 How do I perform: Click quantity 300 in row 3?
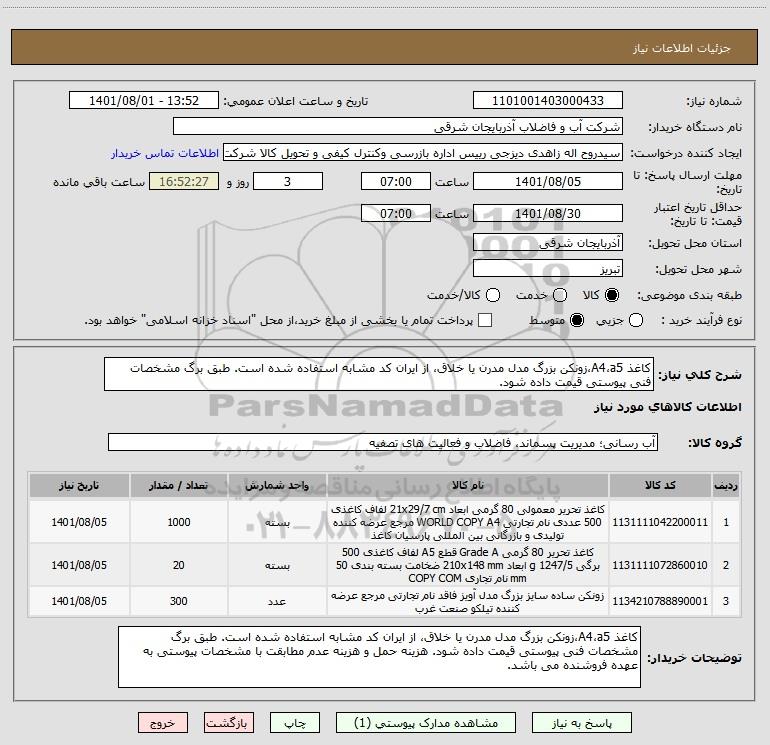[x=179, y=601]
